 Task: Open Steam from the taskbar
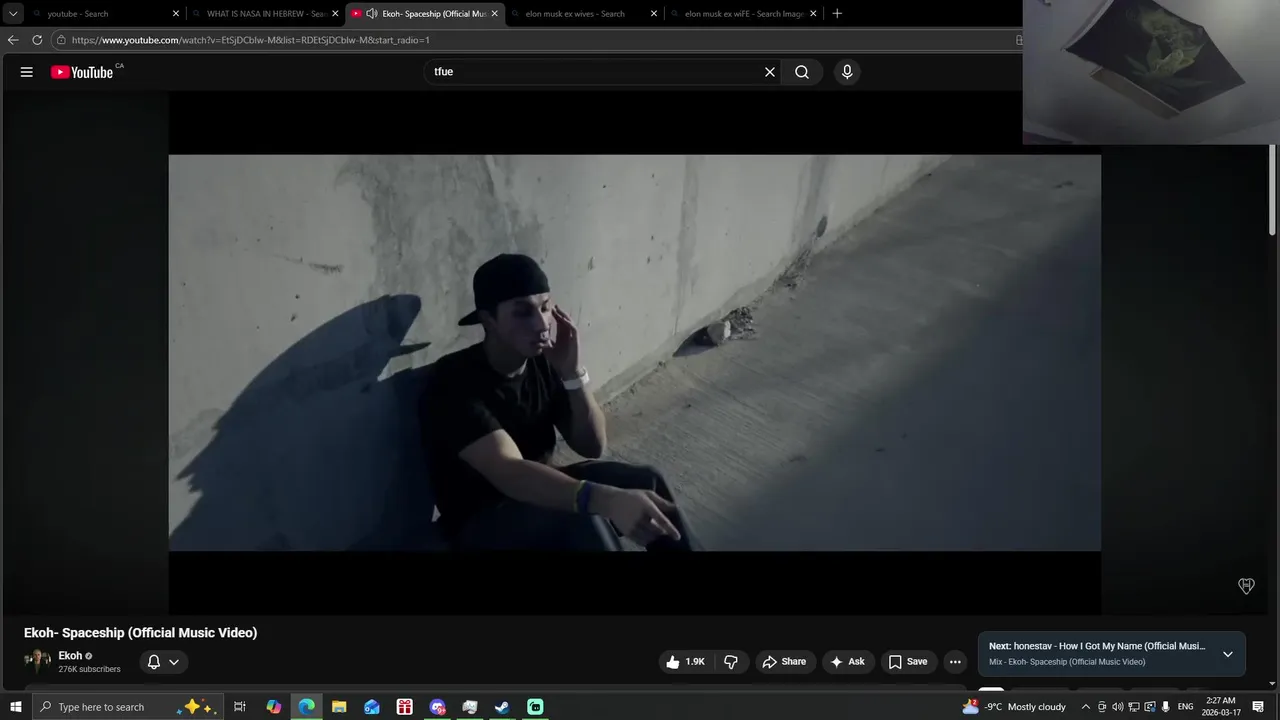tap(502, 707)
